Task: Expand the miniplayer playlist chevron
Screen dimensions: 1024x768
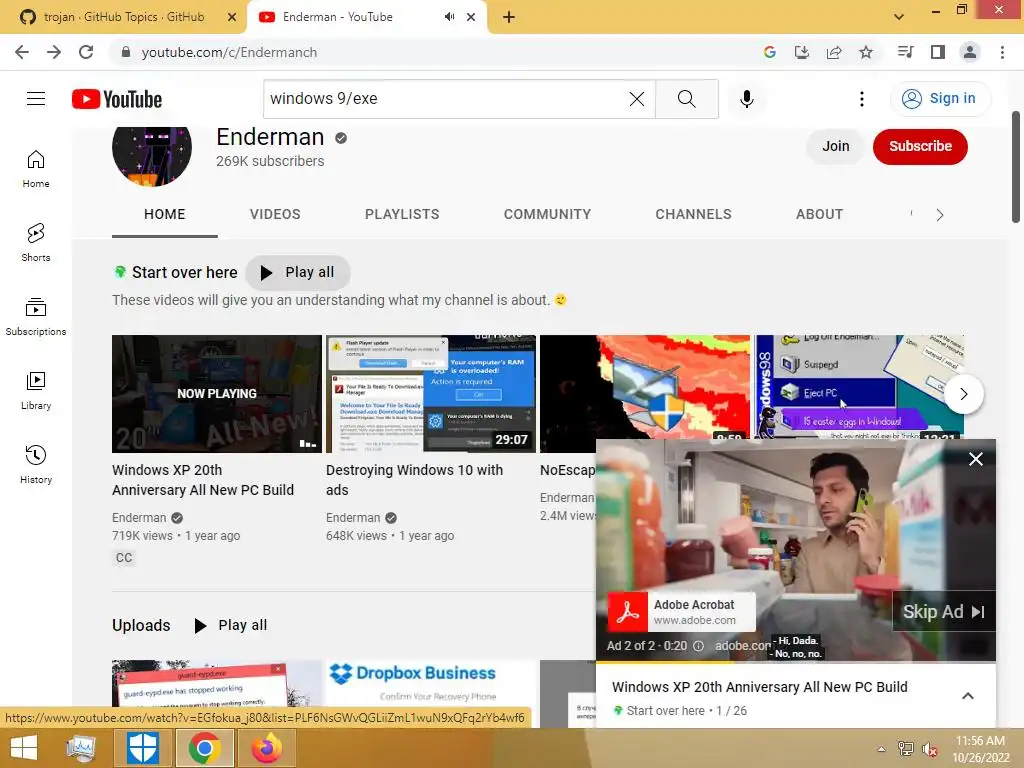Action: point(968,696)
